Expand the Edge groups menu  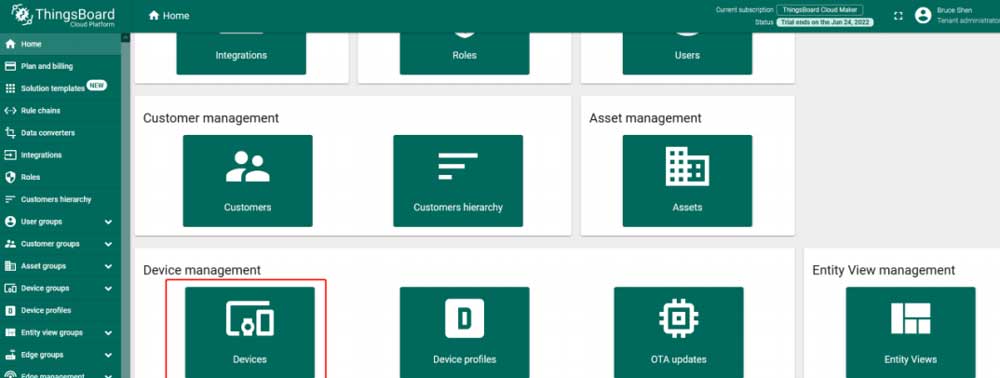[x=108, y=355]
